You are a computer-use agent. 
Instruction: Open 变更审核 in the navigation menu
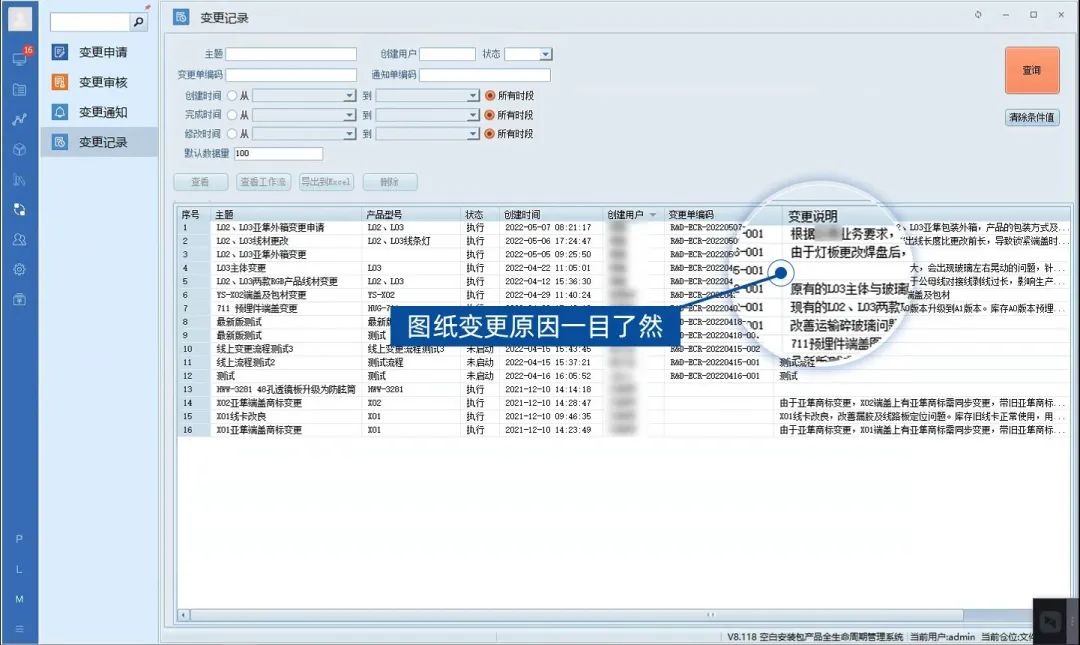click(x=103, y=82)
